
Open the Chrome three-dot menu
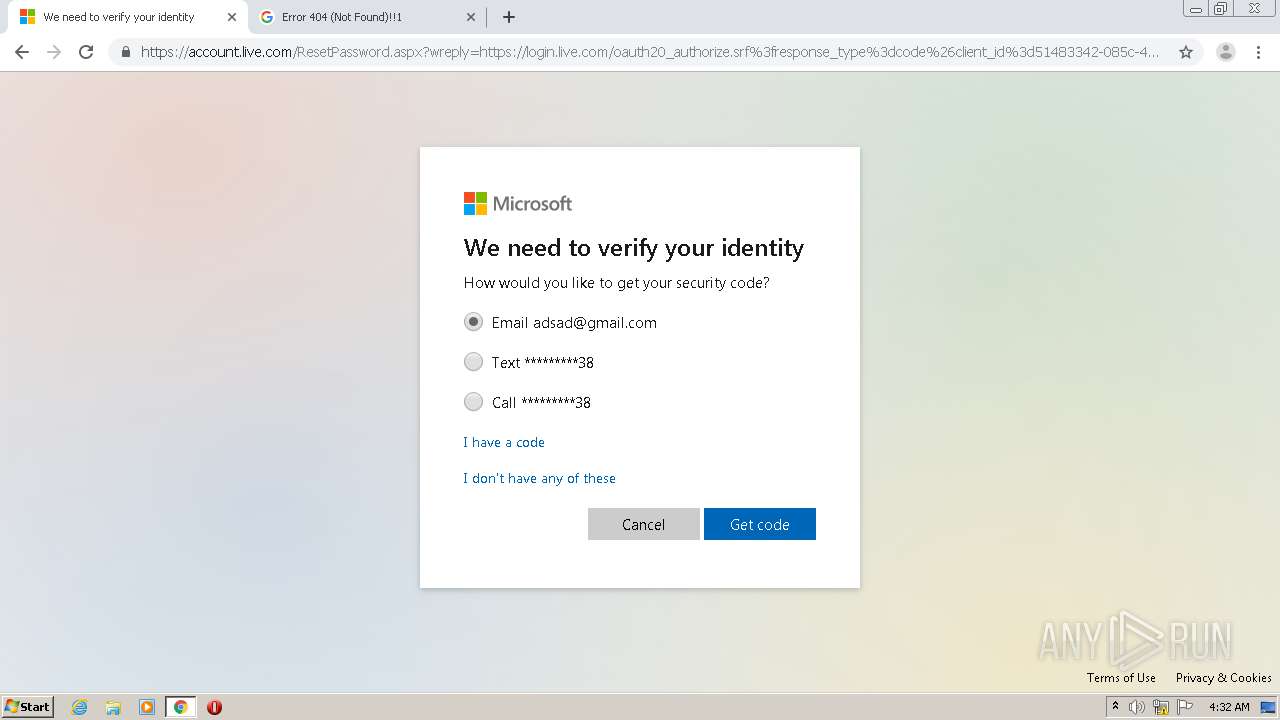(1258, 52)
